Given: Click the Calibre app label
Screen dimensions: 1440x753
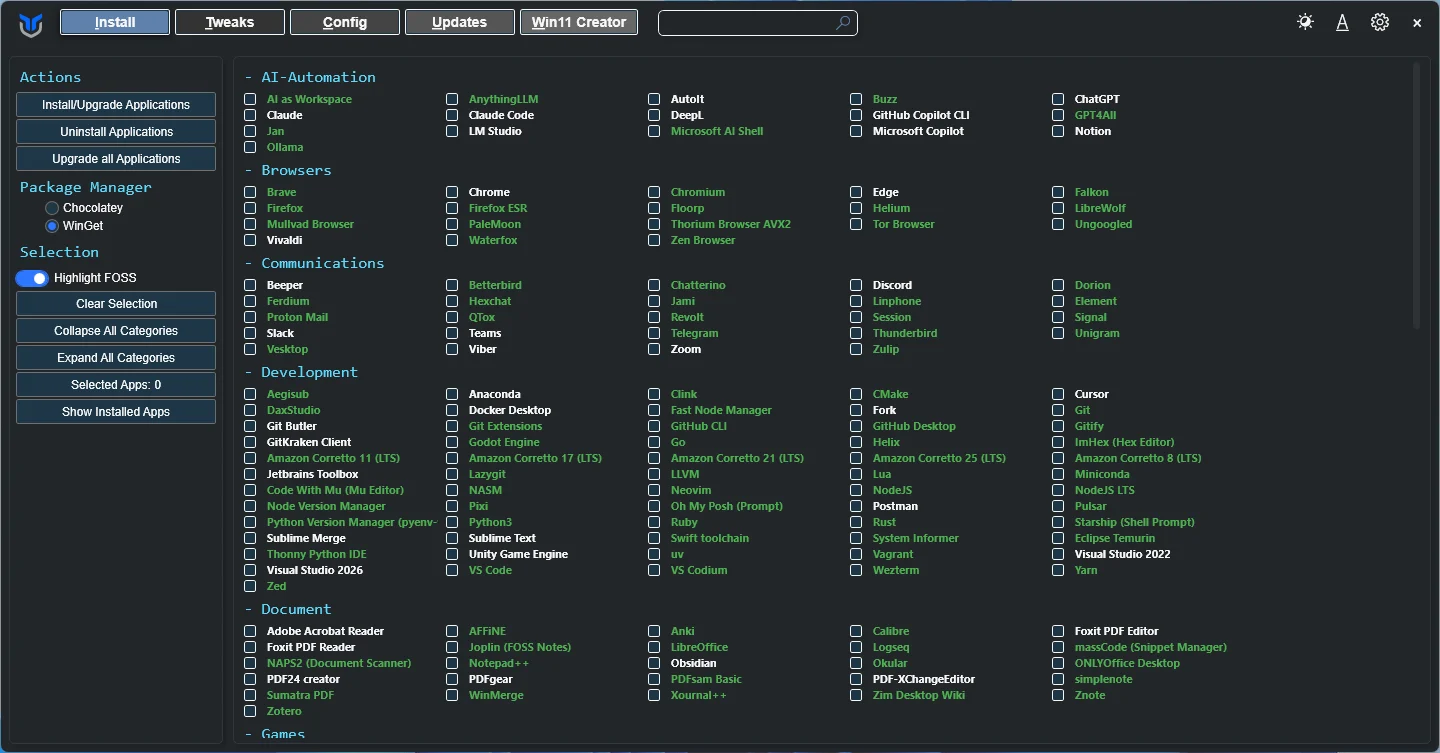Looking at the screenshot, I should (891, 631).
